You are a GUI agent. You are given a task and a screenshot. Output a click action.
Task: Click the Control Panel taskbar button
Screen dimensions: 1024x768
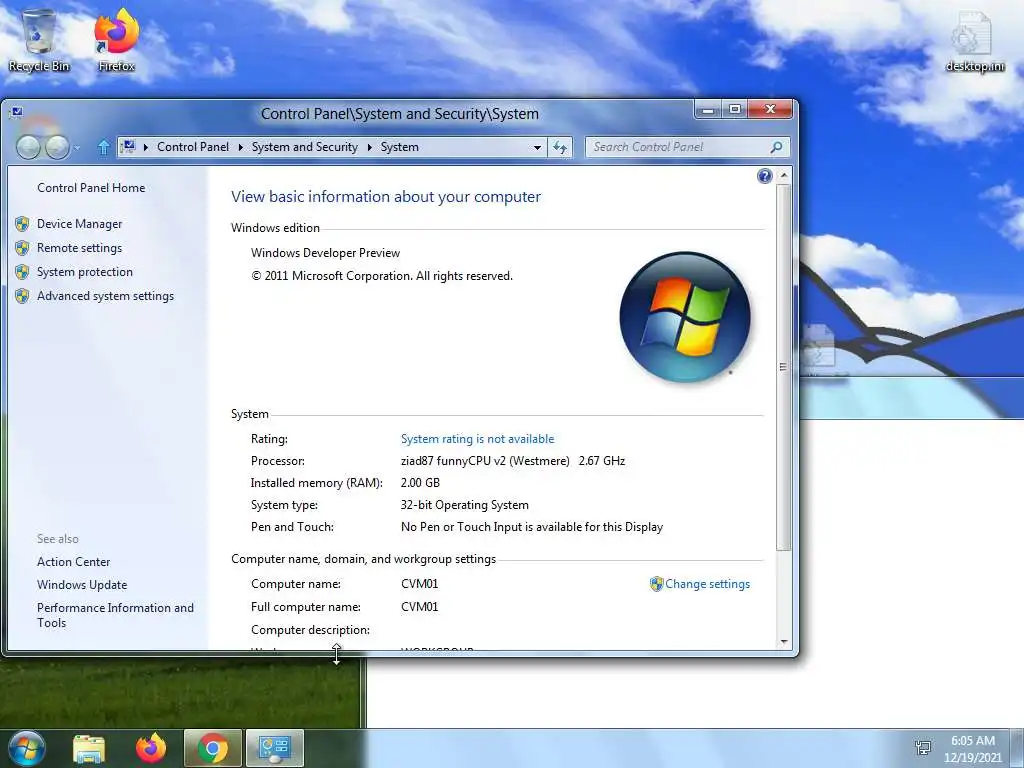(x=274, y=748)
